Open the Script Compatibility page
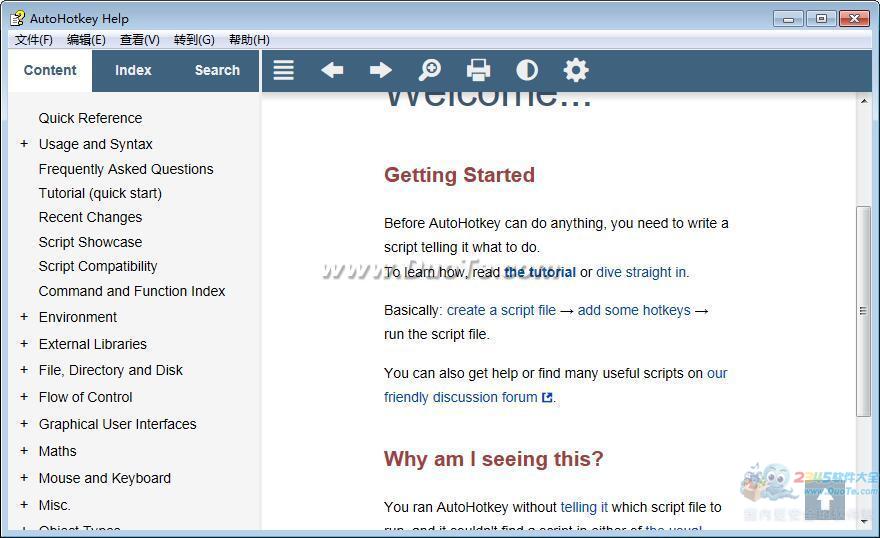This screenshot has height=538, width=880. coord(98,266)
